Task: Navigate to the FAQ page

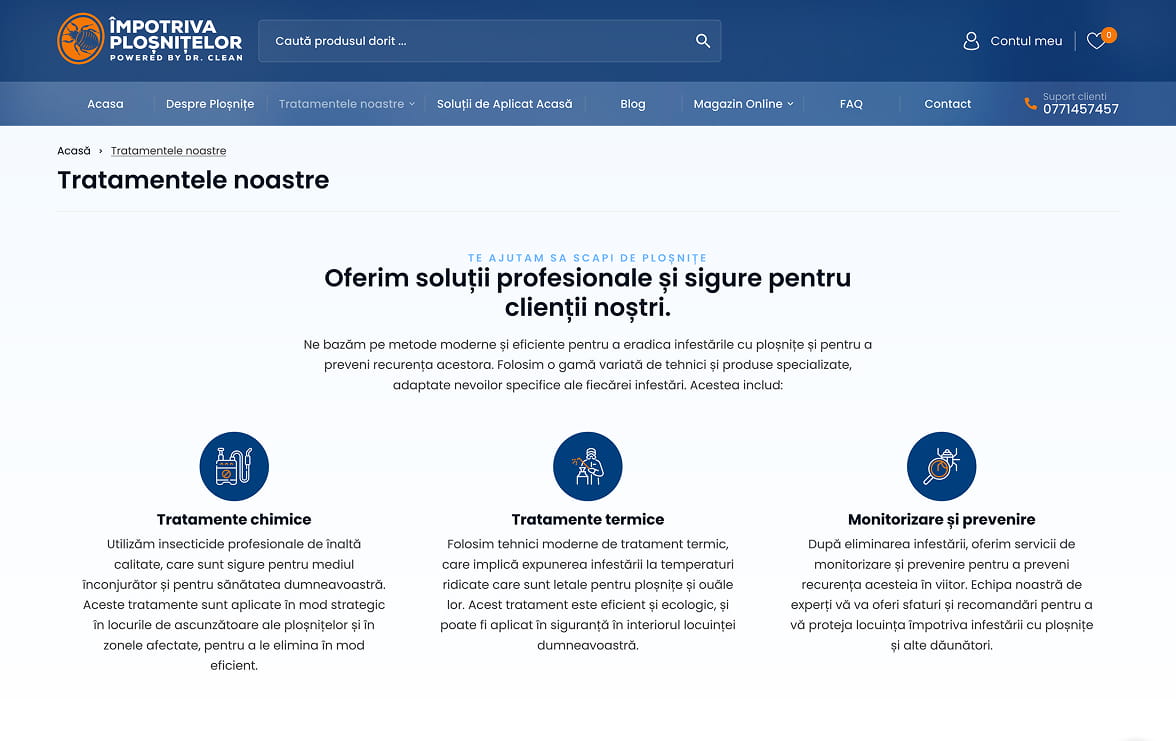Action: (x=851, y=104)
